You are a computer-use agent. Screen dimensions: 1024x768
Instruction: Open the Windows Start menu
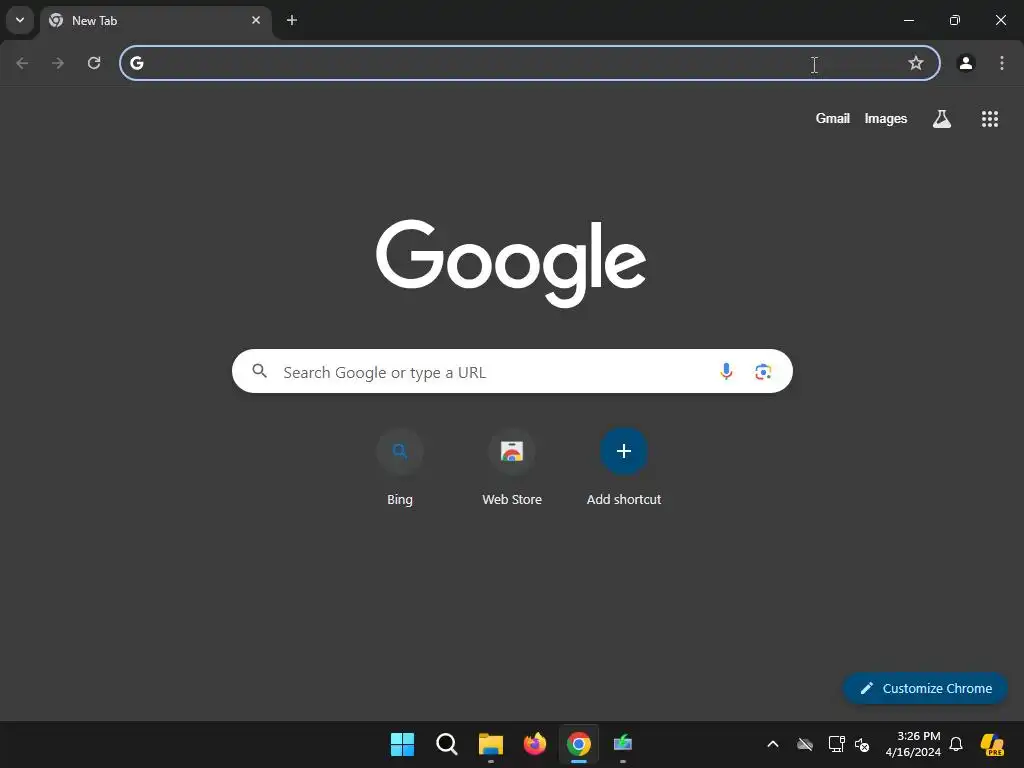pyautogui.click(x=402, y=744)
